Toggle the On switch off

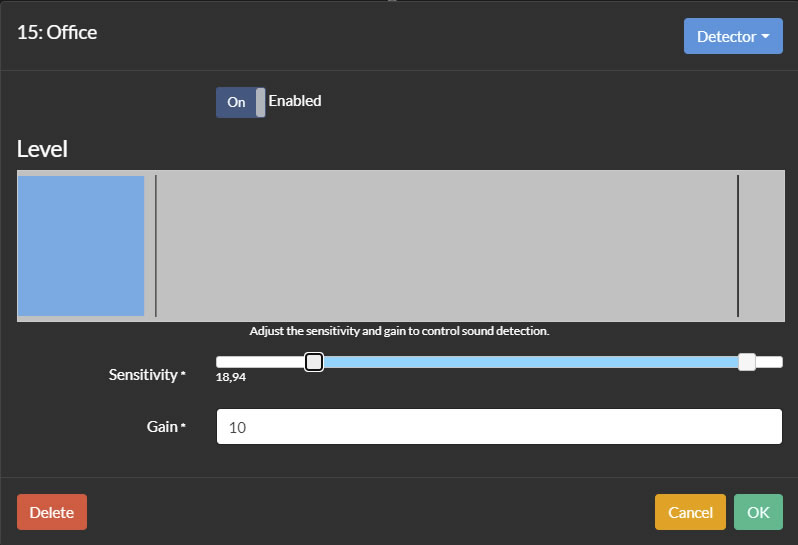tap(241, 102)
